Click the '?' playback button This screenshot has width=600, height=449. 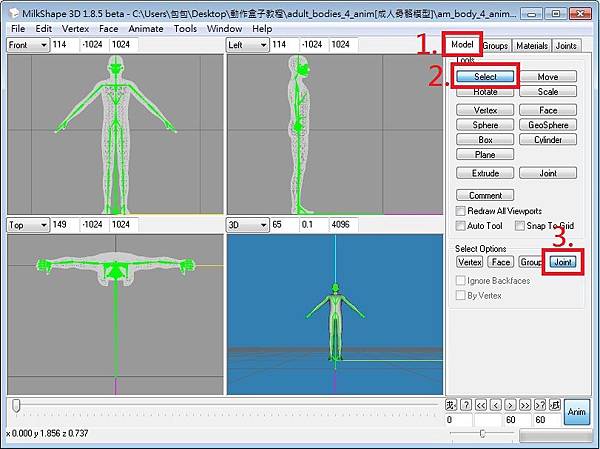466,405
